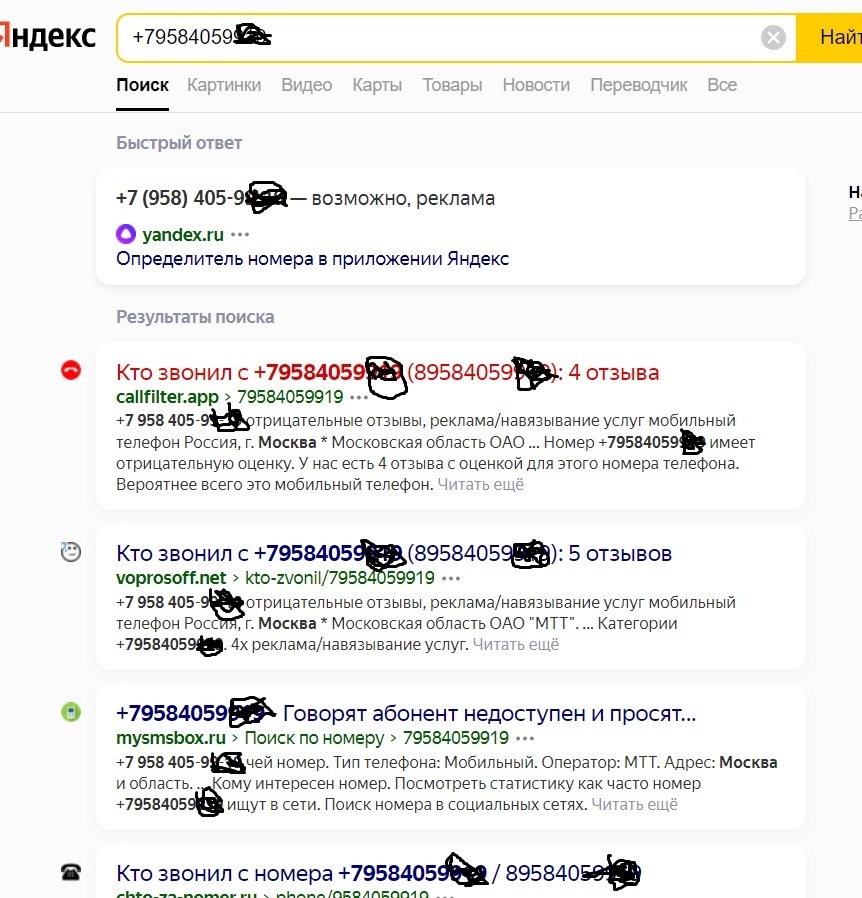
Task: Open the Переводчик tab
Action: [638, 85]
